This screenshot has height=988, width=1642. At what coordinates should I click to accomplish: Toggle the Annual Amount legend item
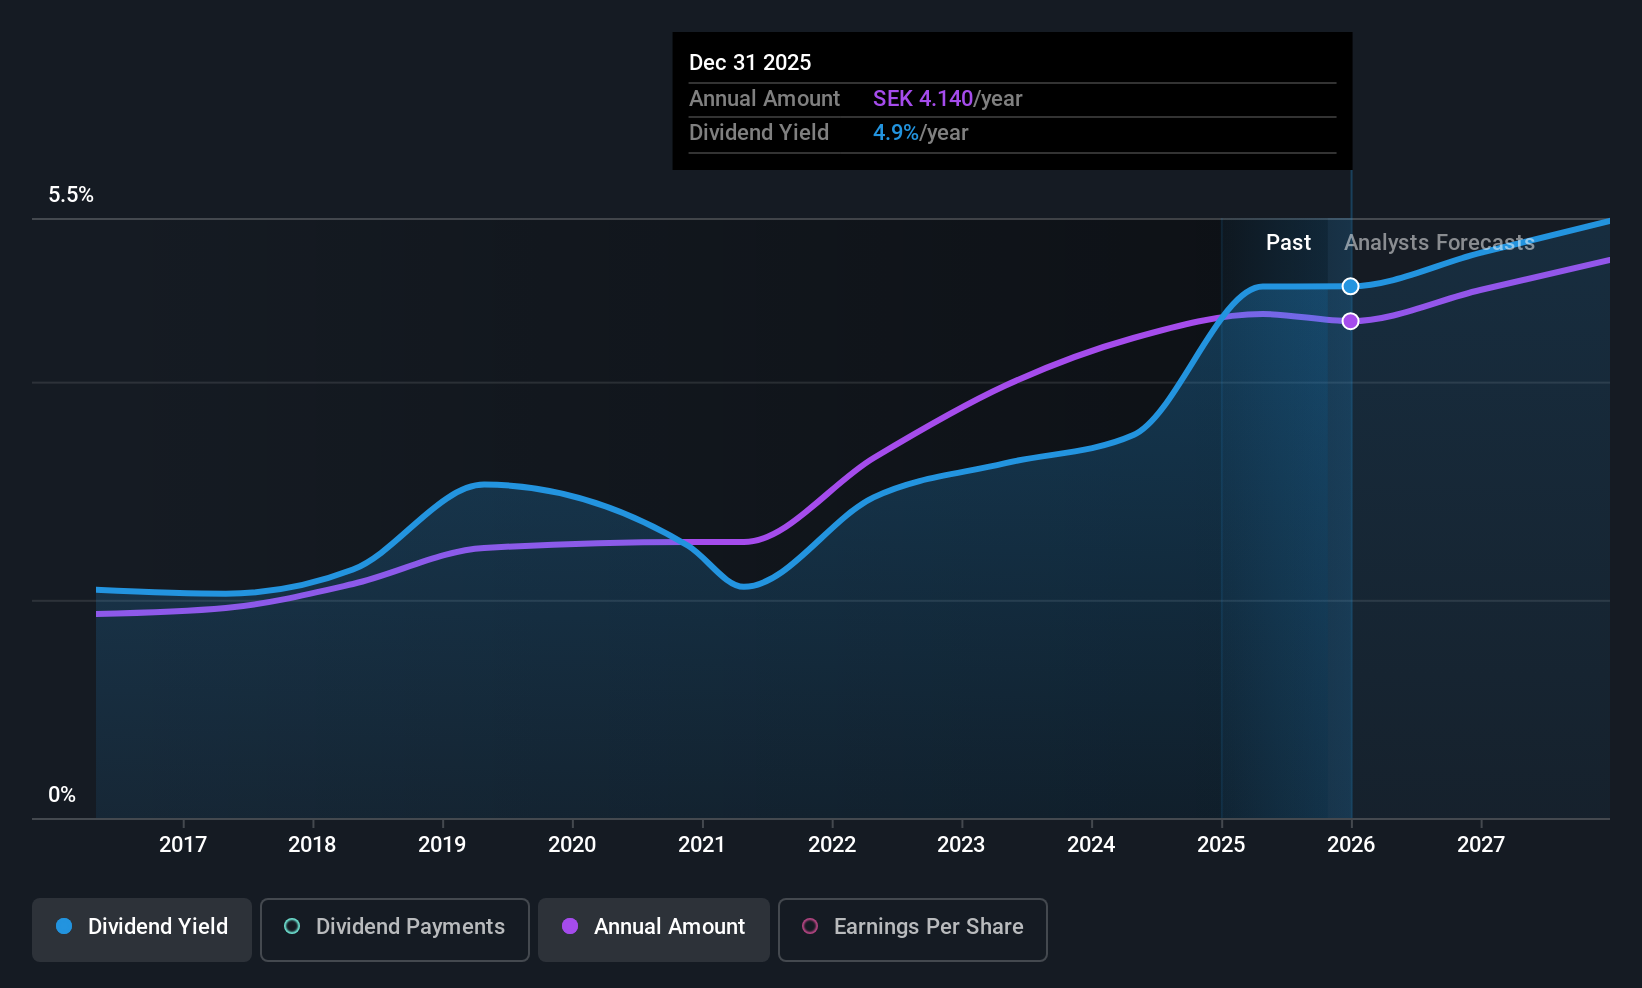click(x=653, y=928)
